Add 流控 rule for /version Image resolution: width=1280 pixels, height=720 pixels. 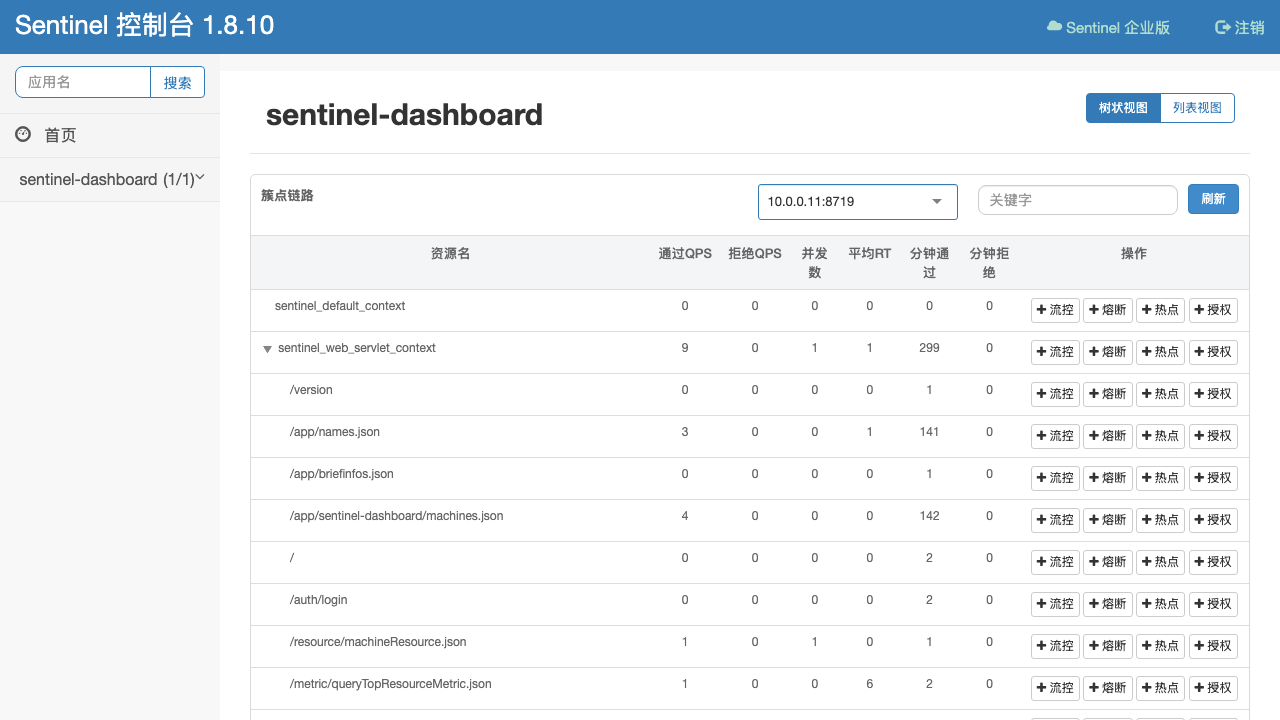tap(1055, 394)
